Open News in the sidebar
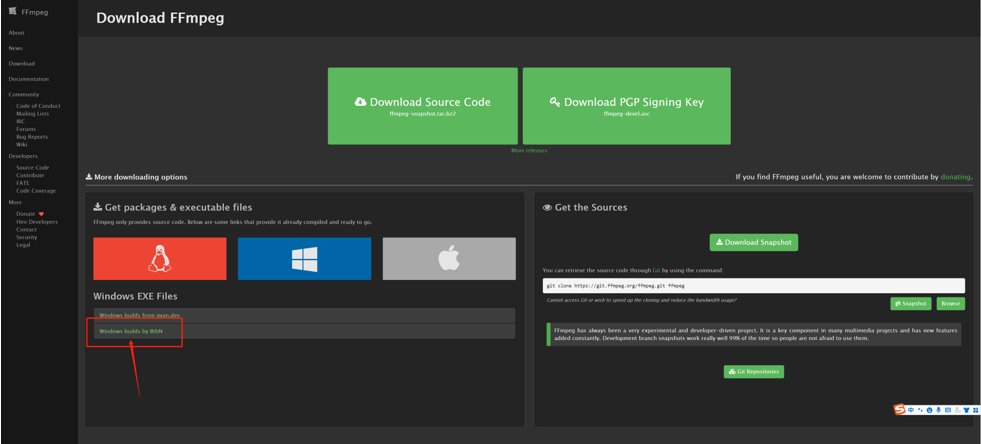Image resolution: width=981 pixels, height=444 pixels. (16, 48)
